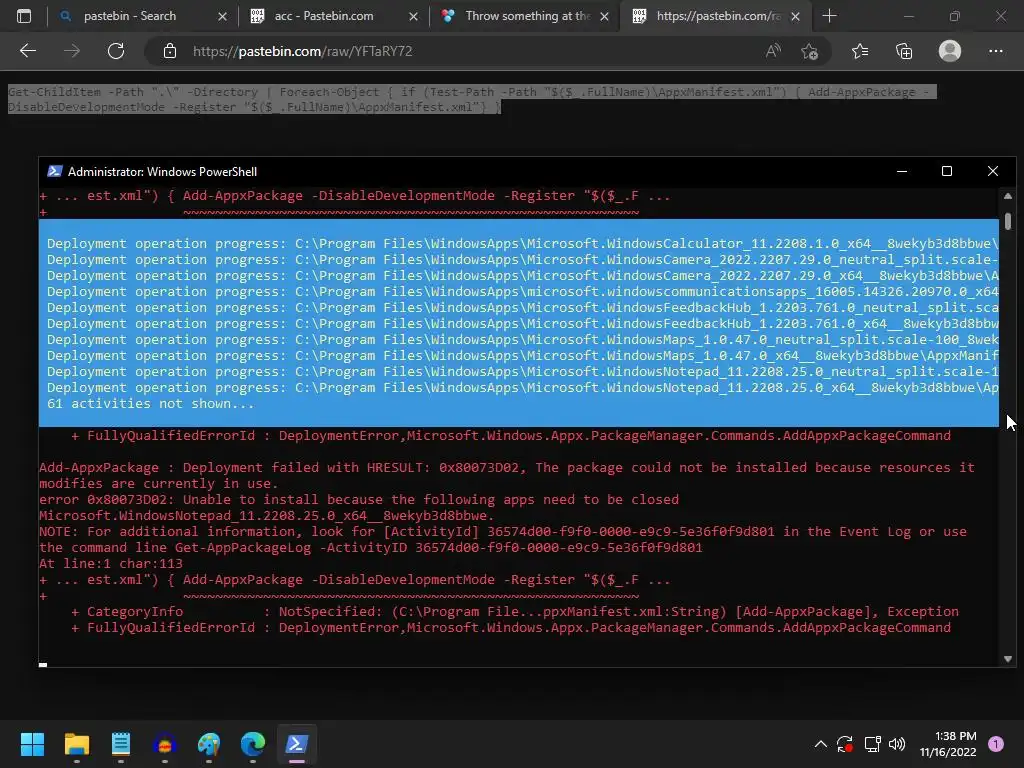
Task: Open network settings tray icon
Action: [872, 744]
